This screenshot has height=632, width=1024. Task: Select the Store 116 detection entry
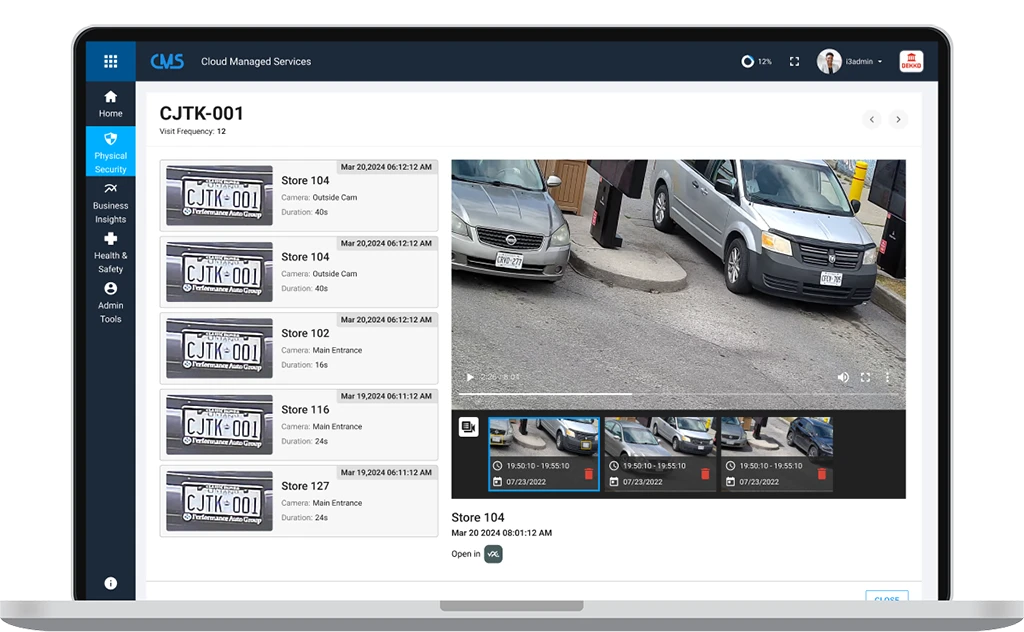(x=299, y=424)
